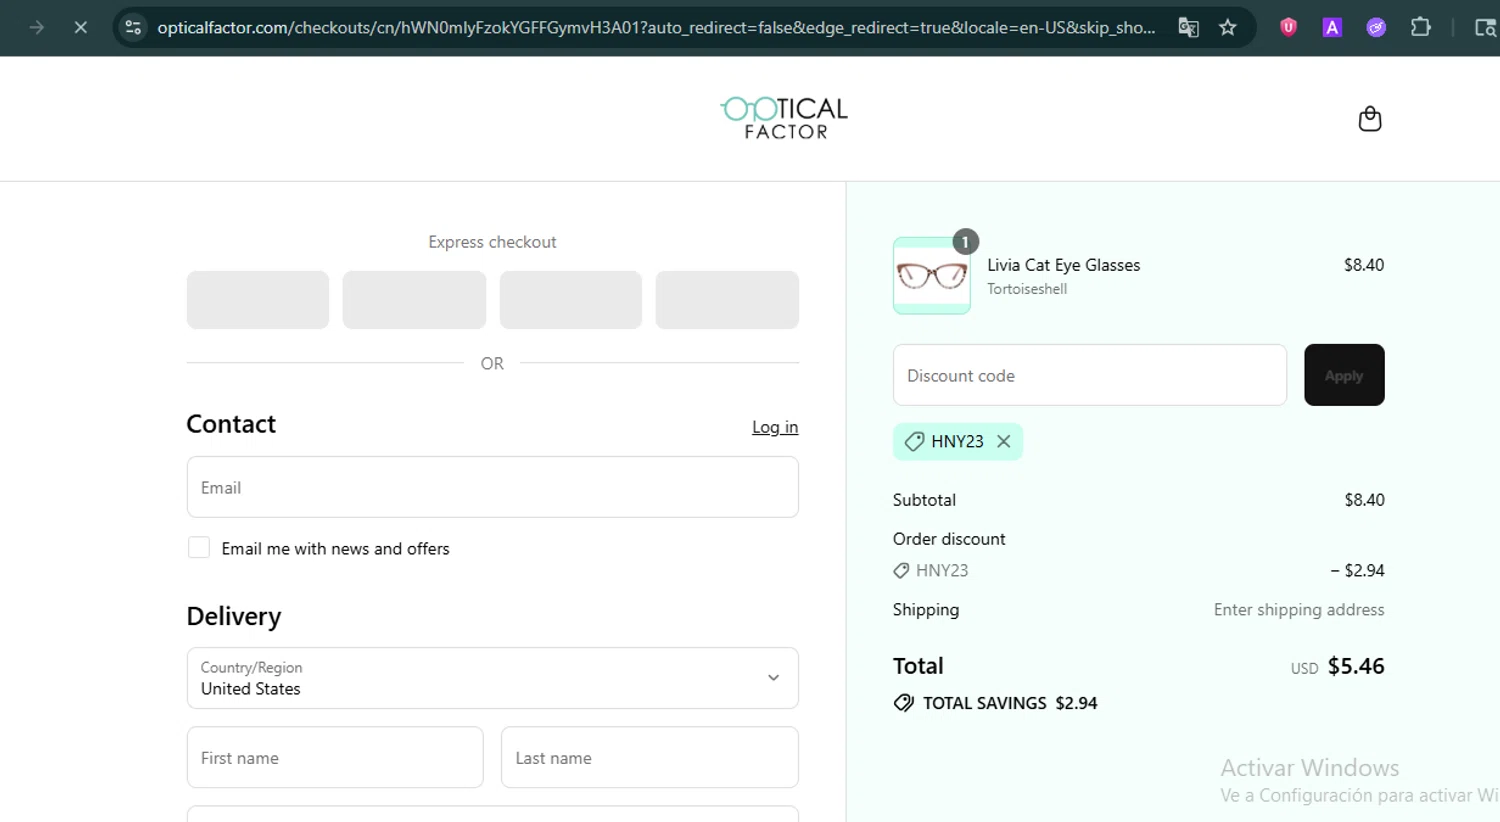Click the Livia Cat Eye Glasses thumbnail
The height and width of the screenshot is (822, 1500).
click(x=932, y=275)
